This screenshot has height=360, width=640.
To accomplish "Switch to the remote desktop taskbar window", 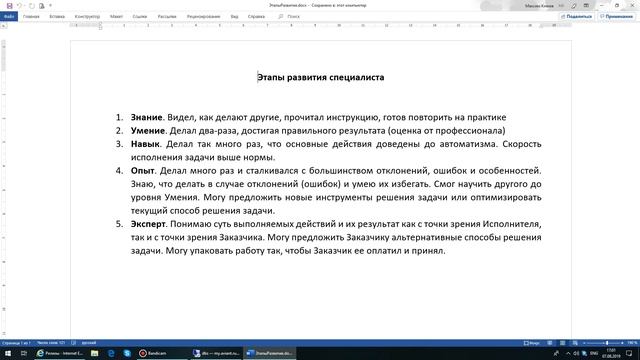I will coord(217,353).
